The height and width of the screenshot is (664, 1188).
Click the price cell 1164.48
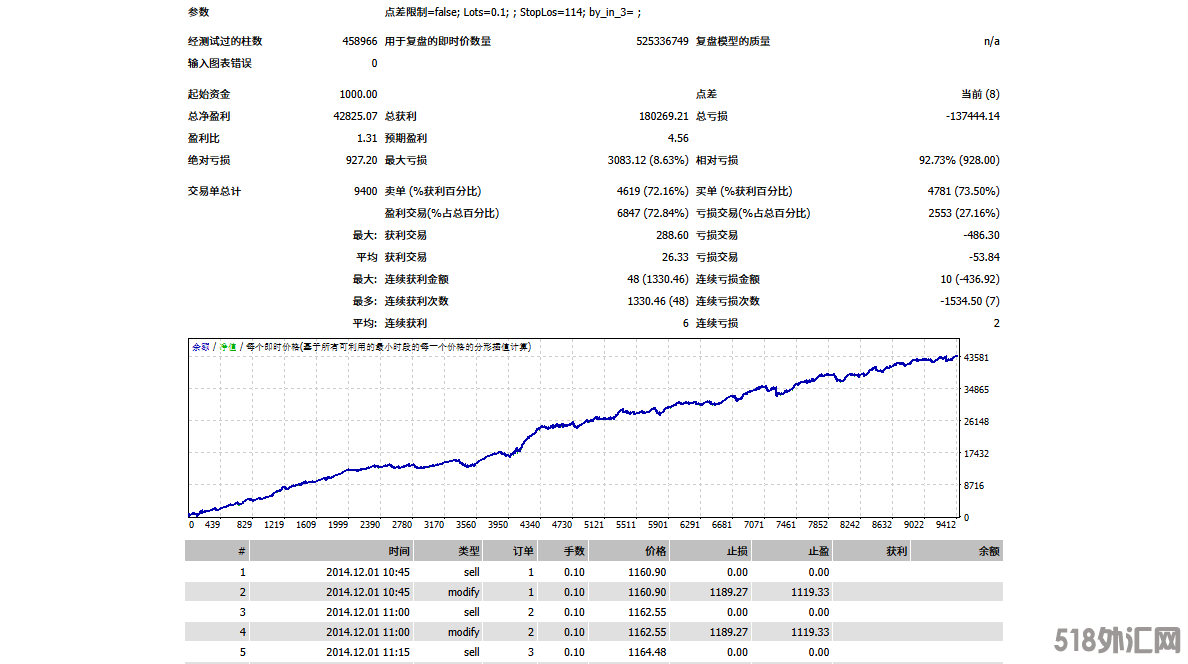pyautogui.click(x=647, y=652)
